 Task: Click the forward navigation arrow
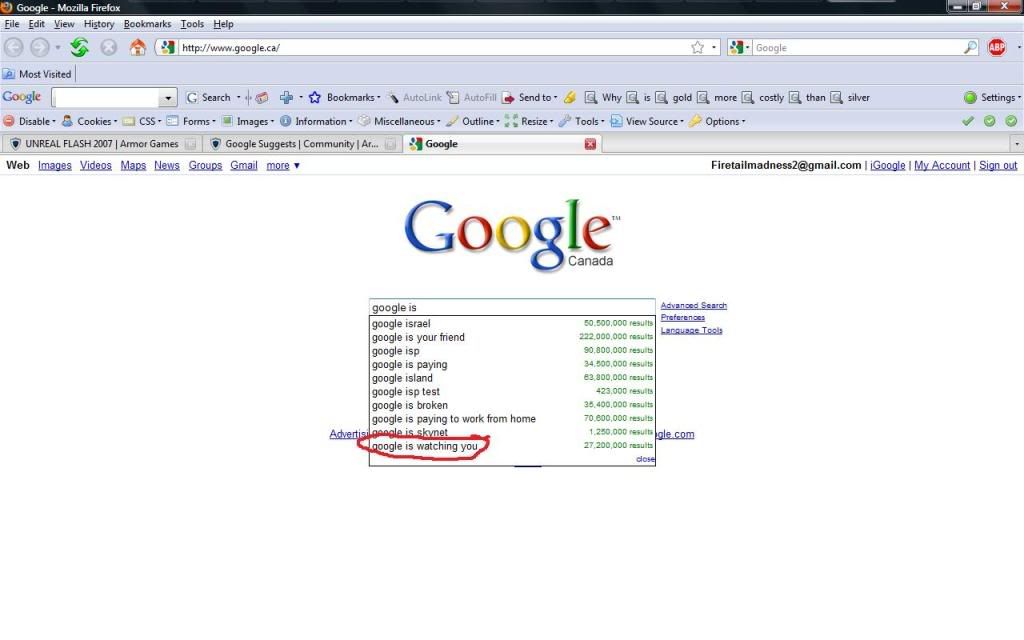(40, 48)
